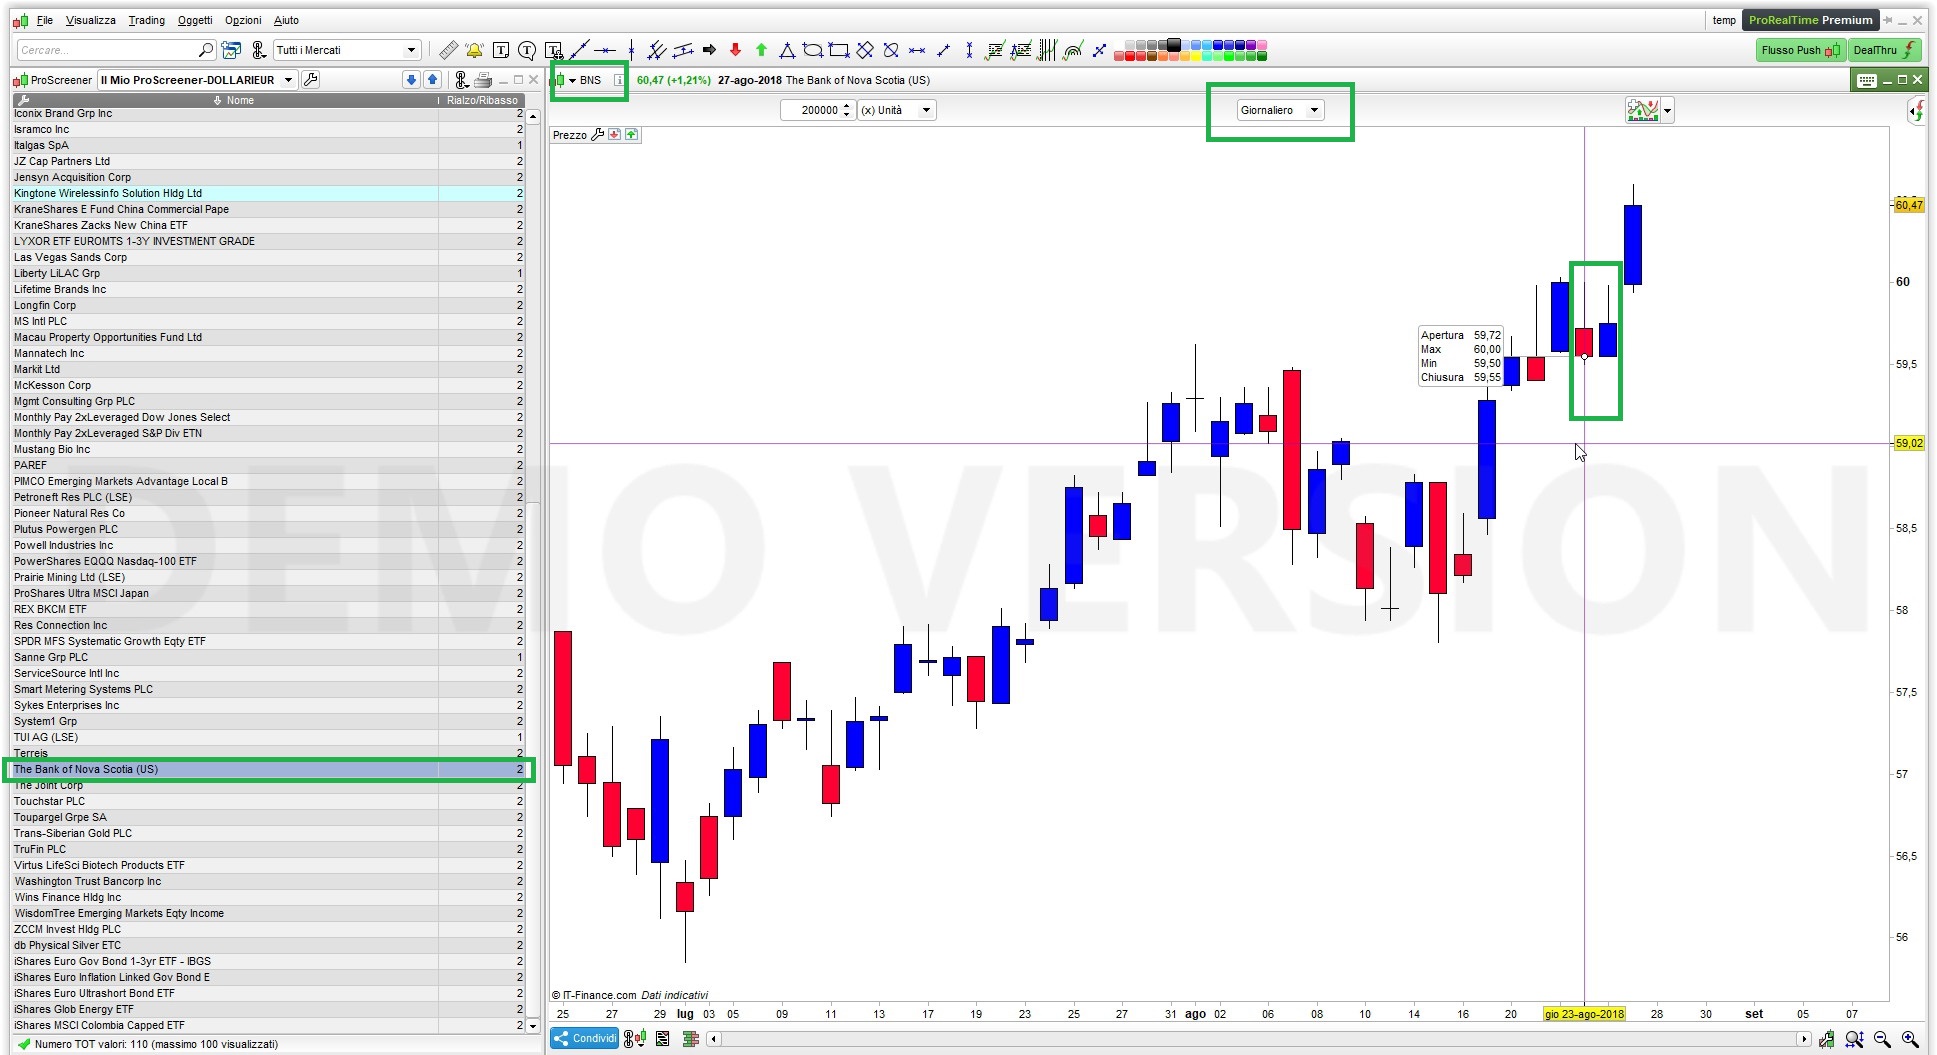Screen dimensions: 1937x1055
Task: Pick the yellow color swatch
Action: [1196, 56]
